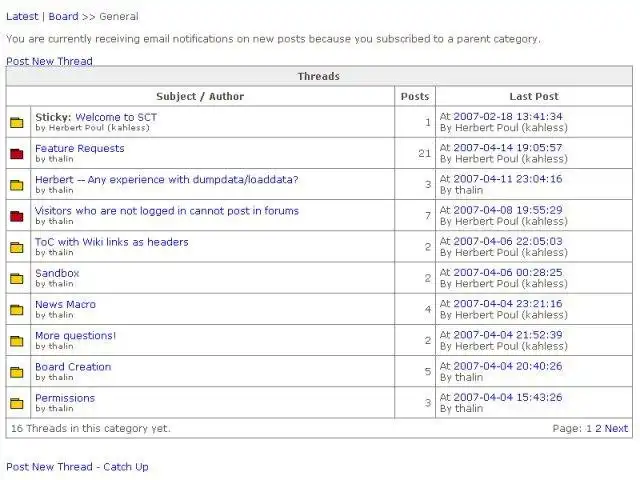The width and height of the screenshot is (640, 480).
Task: Open the Sandbox thread
Action: [57, 273]
